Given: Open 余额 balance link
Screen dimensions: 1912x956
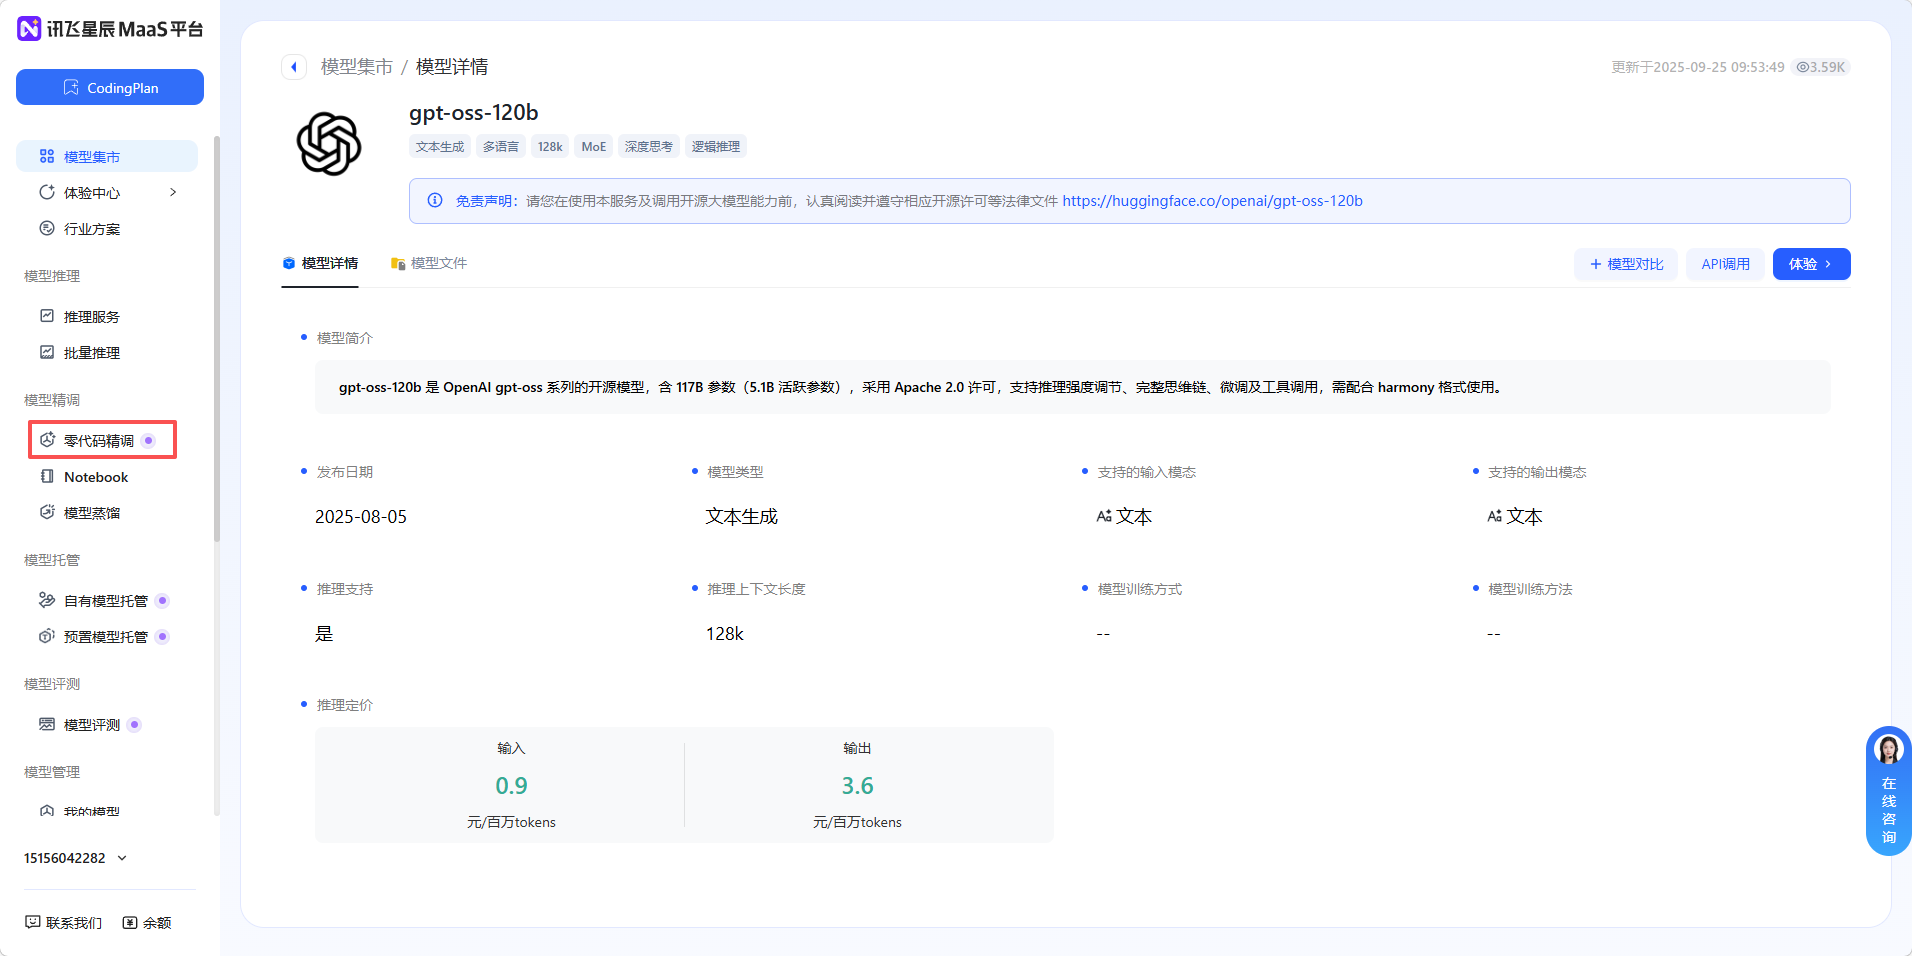Looking at the screenshot, I should click(147, 922).
